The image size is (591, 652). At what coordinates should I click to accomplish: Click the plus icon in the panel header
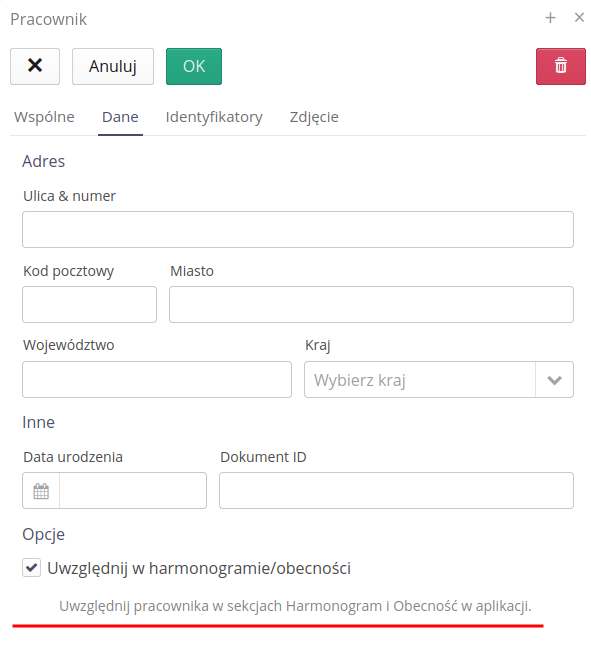[550, 18]
